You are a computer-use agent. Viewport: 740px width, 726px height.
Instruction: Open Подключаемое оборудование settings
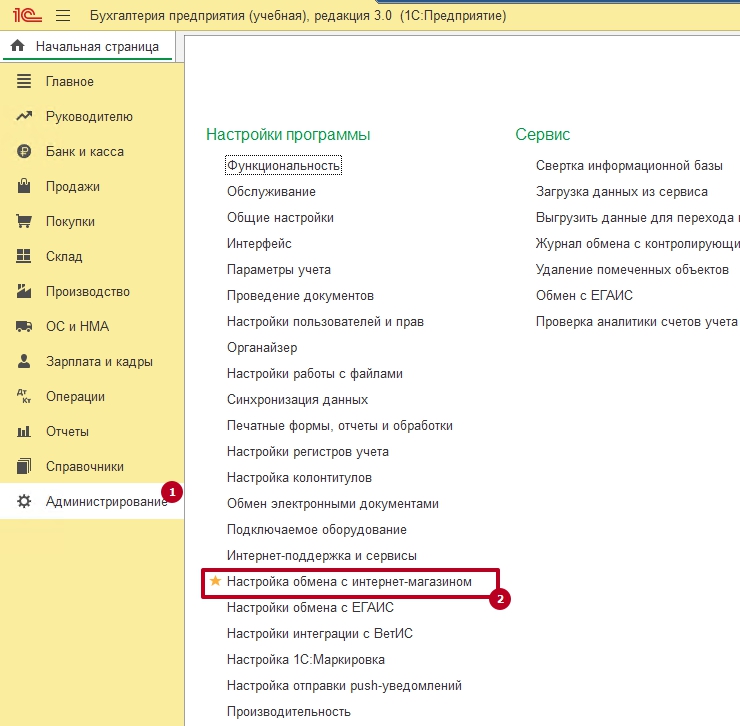316,529
